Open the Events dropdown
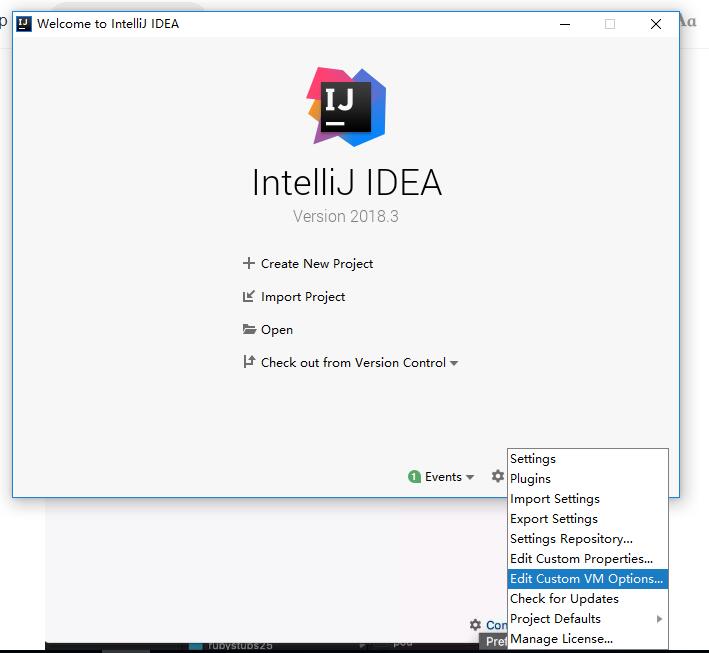 click(449, 477)
